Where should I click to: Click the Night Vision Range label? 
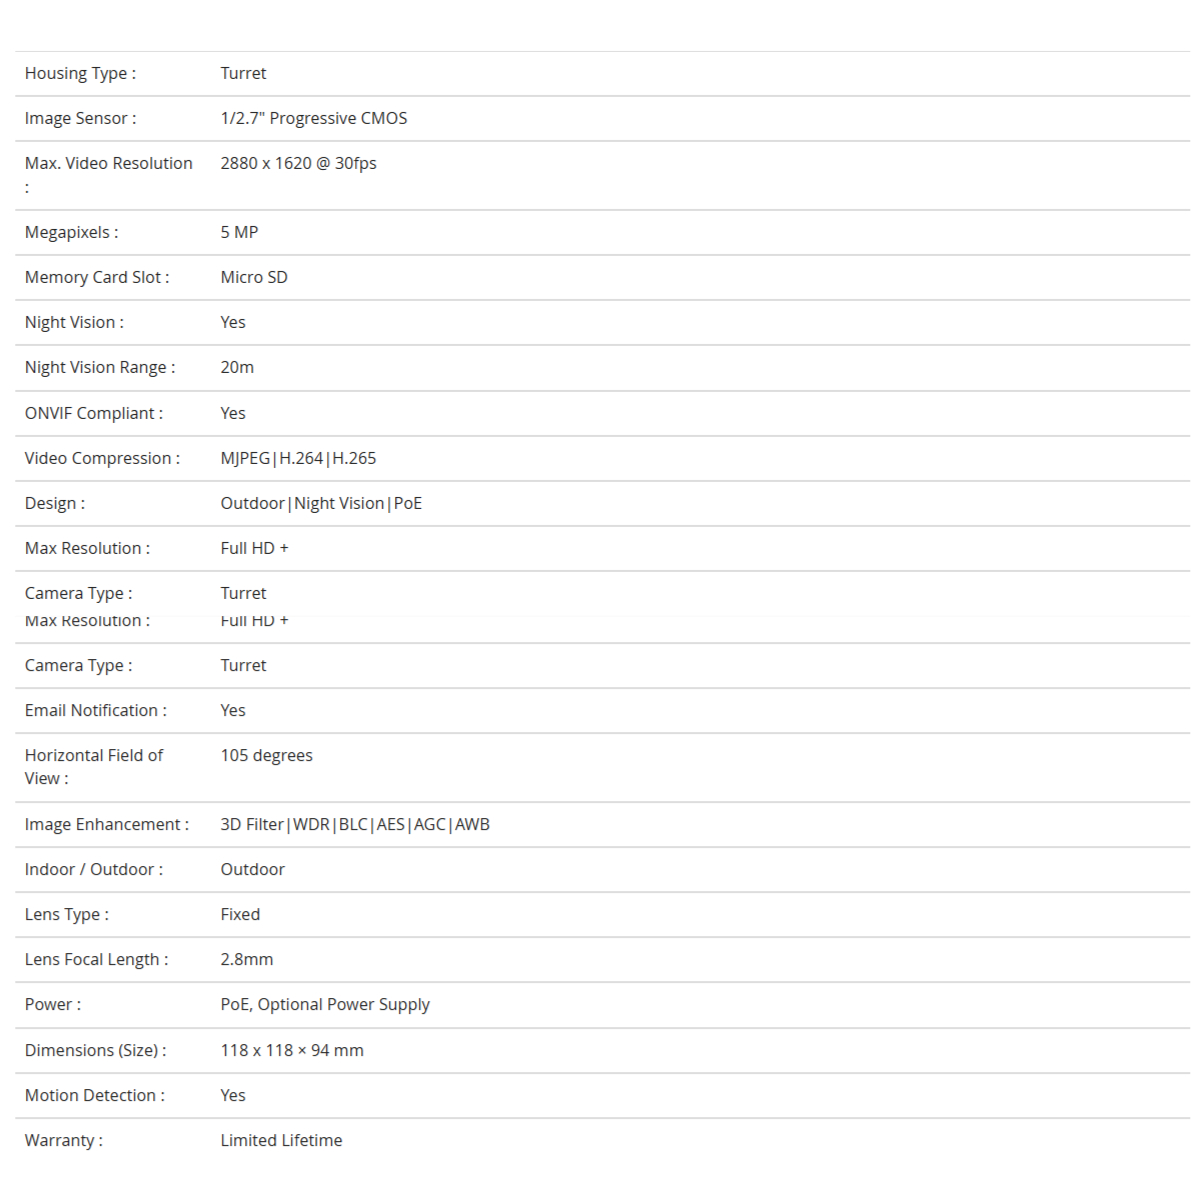[100, 367]
